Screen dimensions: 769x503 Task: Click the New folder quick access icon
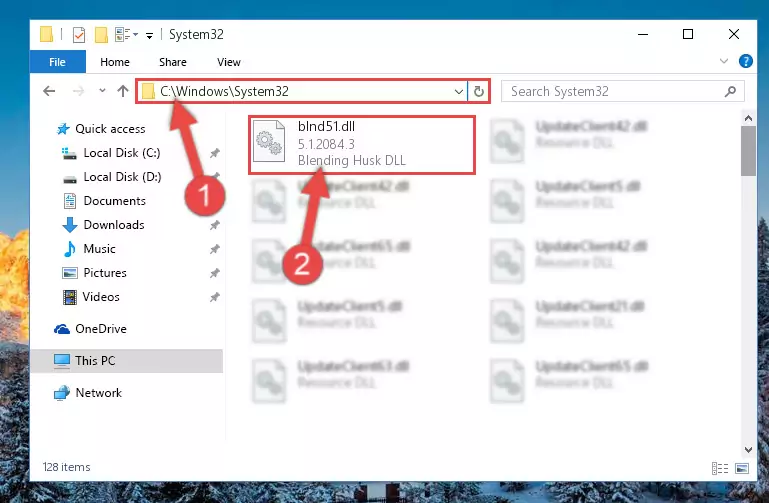tap(101, 35)
